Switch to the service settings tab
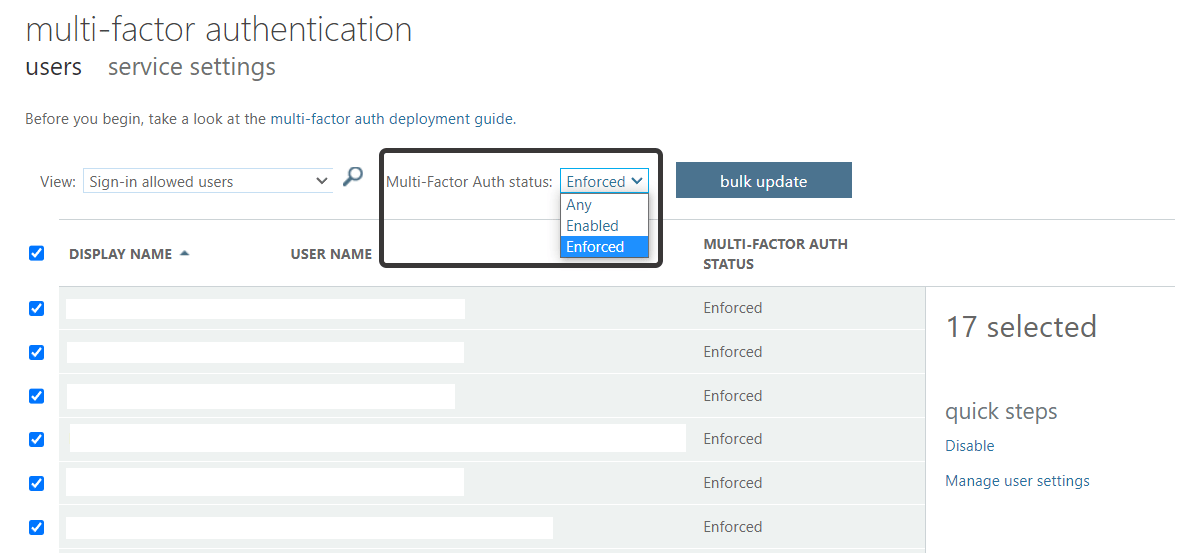The image size is (1199, 553). tap(192, 67)
